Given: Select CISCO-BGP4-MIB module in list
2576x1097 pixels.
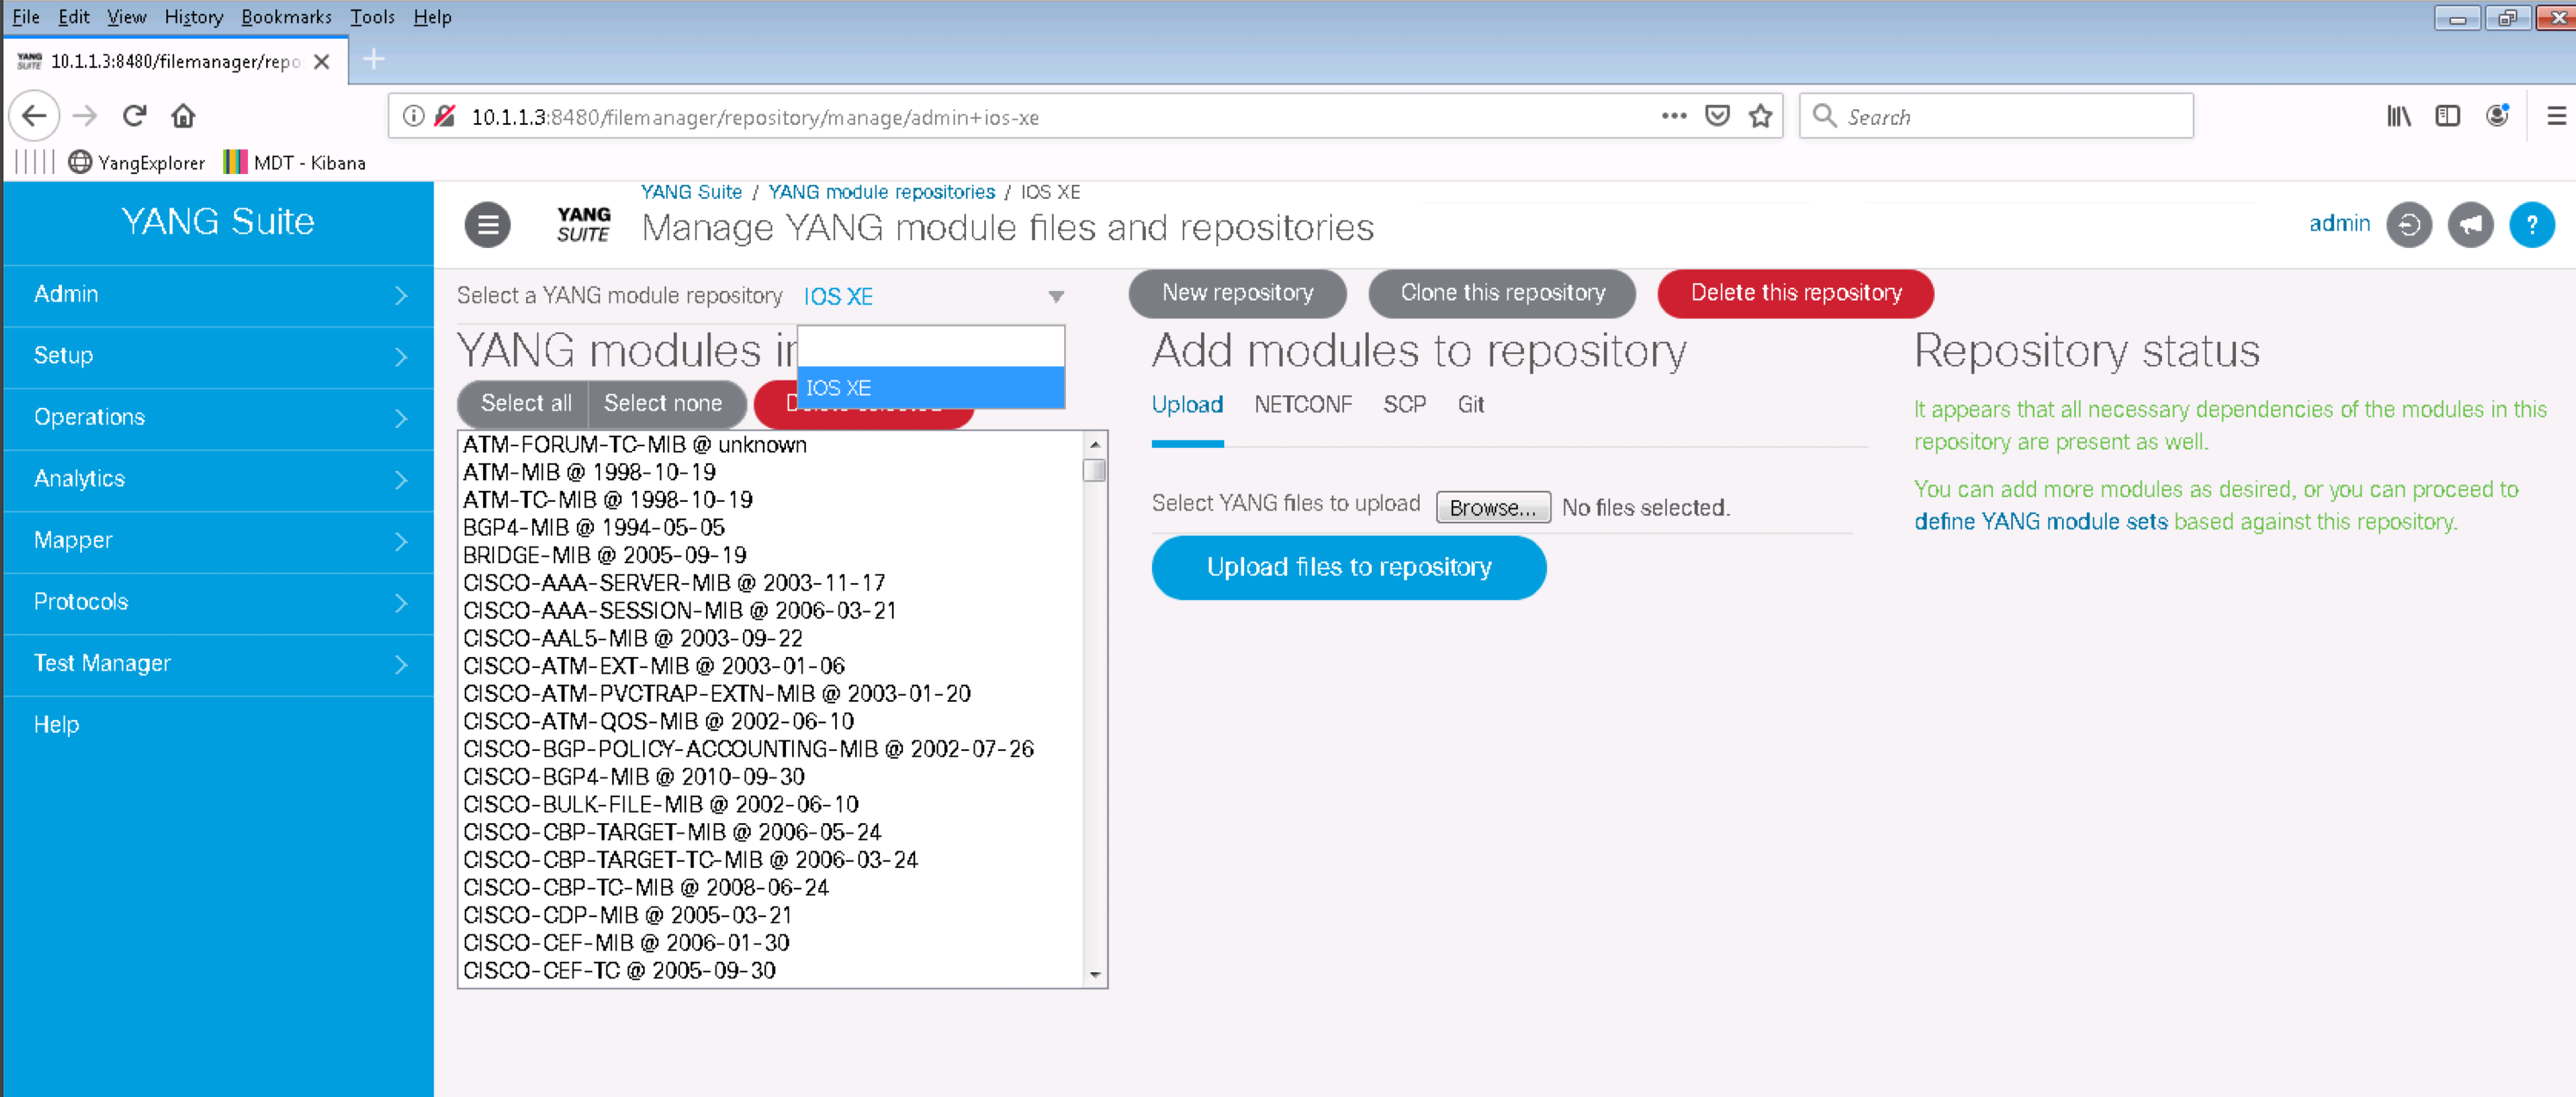Looking at the screenshot, I should coord(634,777).
